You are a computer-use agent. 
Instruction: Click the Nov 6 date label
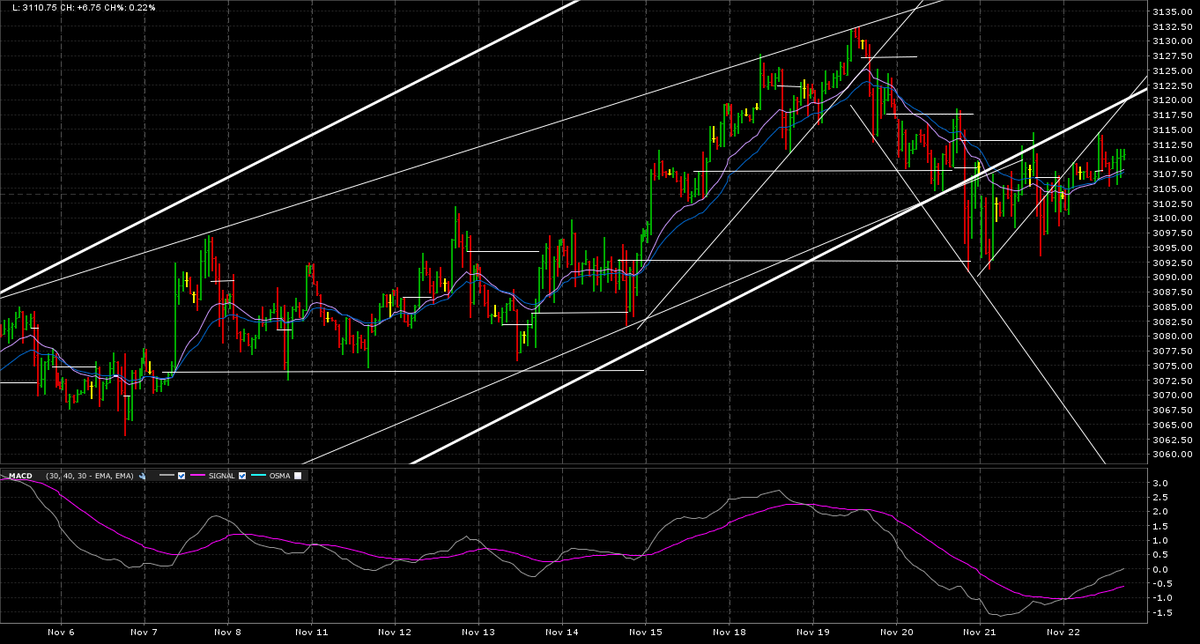coord(61,632)
